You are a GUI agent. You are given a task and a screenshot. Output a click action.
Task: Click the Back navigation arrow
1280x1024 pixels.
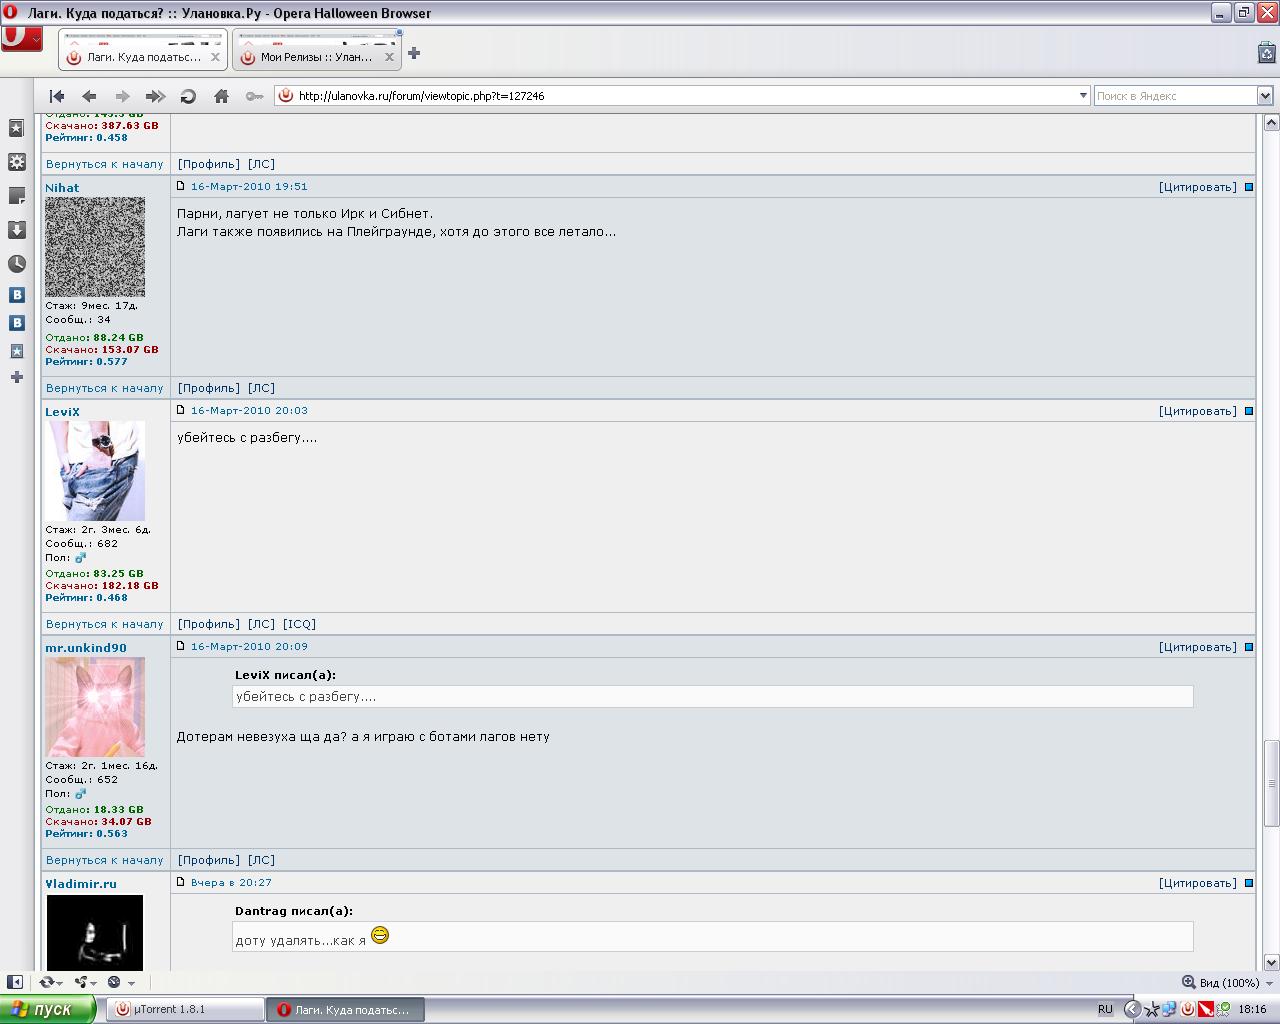point(89,96)
